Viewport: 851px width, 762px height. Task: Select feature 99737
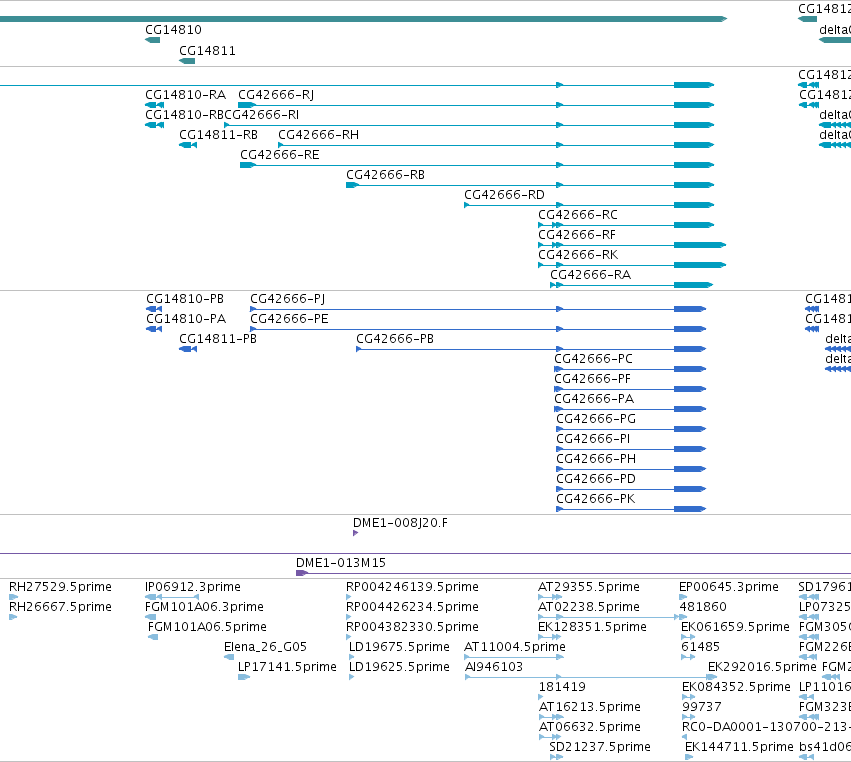[702, 708]
